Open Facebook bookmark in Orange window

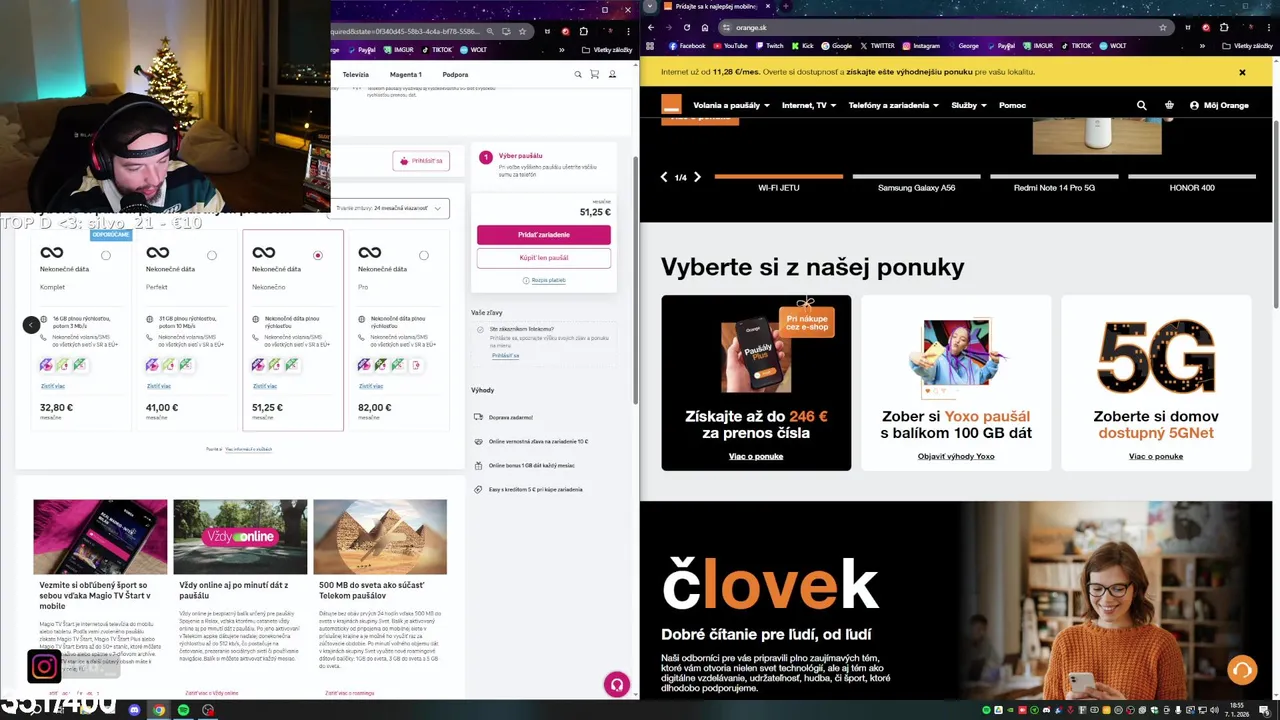pos(687,46)
